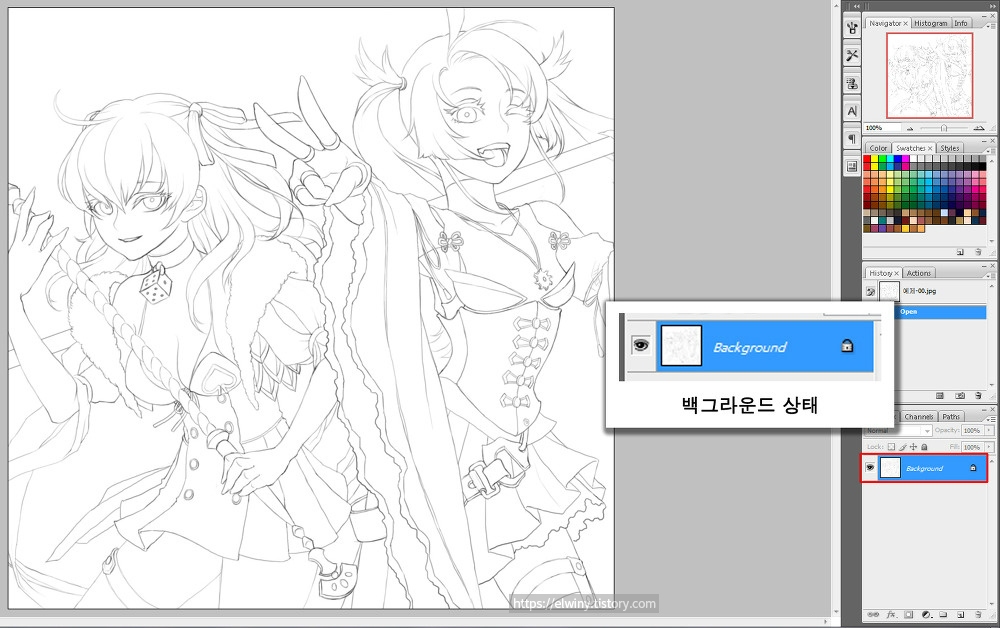Open the Tool Presets crossed-tools dock icon
The width and height of the screenshot is (1000, 628).
pos(852,55)
